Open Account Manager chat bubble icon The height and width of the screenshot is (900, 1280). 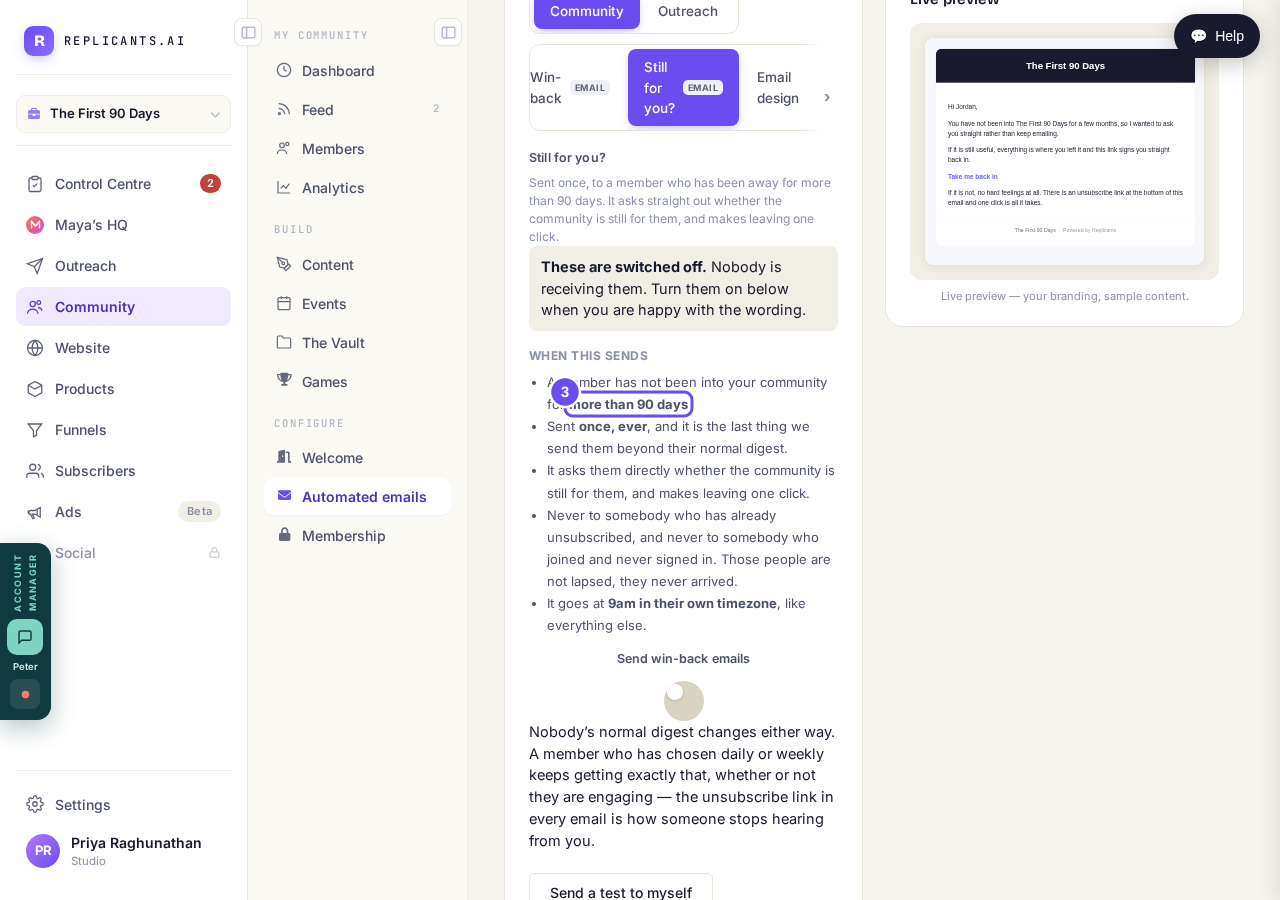click(25, 637)
